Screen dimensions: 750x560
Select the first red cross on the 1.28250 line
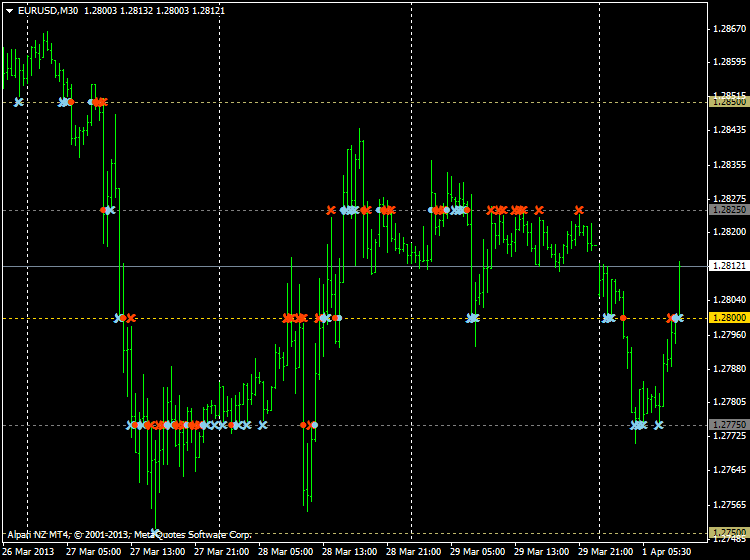pyautogui.click(x=331, y=210)
